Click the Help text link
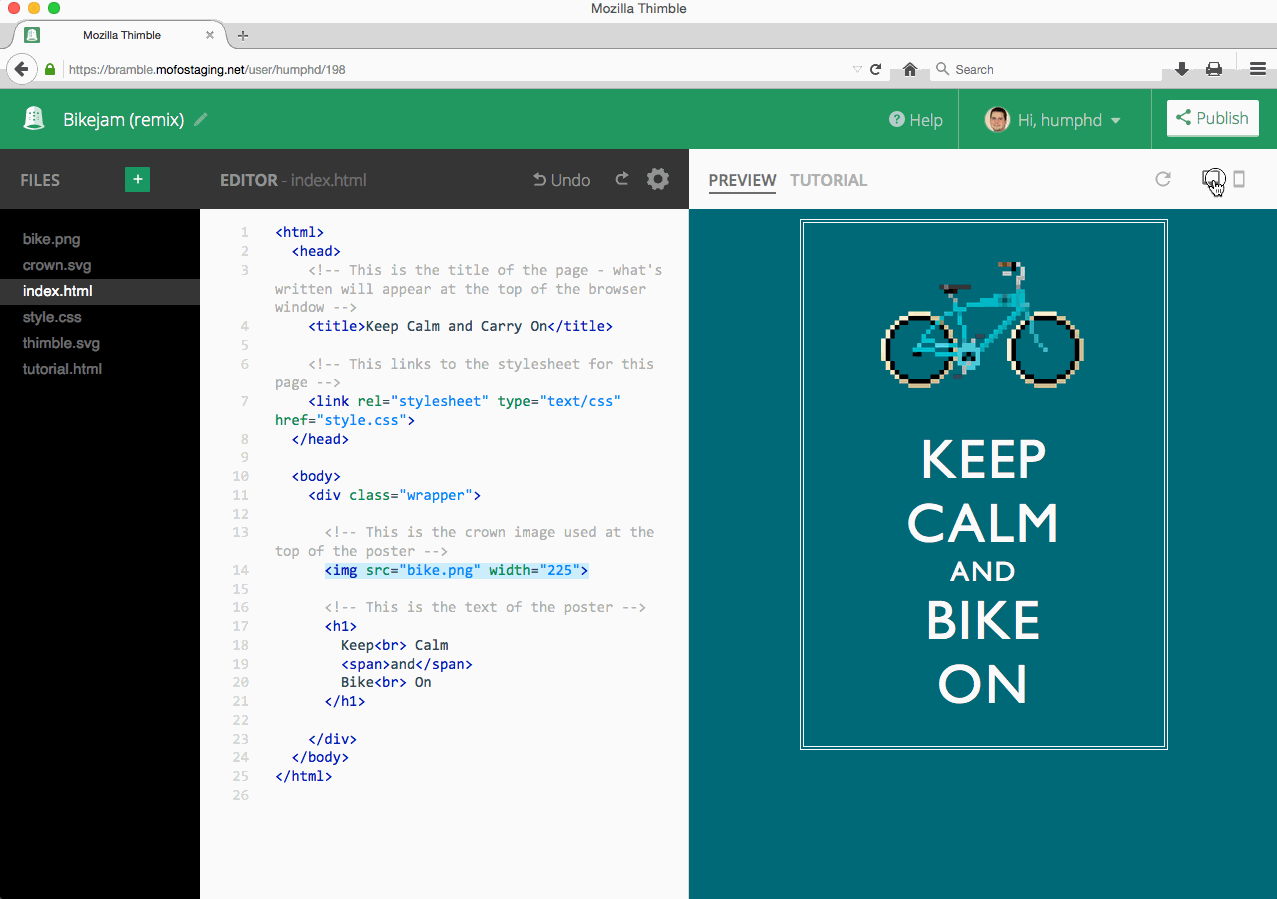 [x=926, y=120]
